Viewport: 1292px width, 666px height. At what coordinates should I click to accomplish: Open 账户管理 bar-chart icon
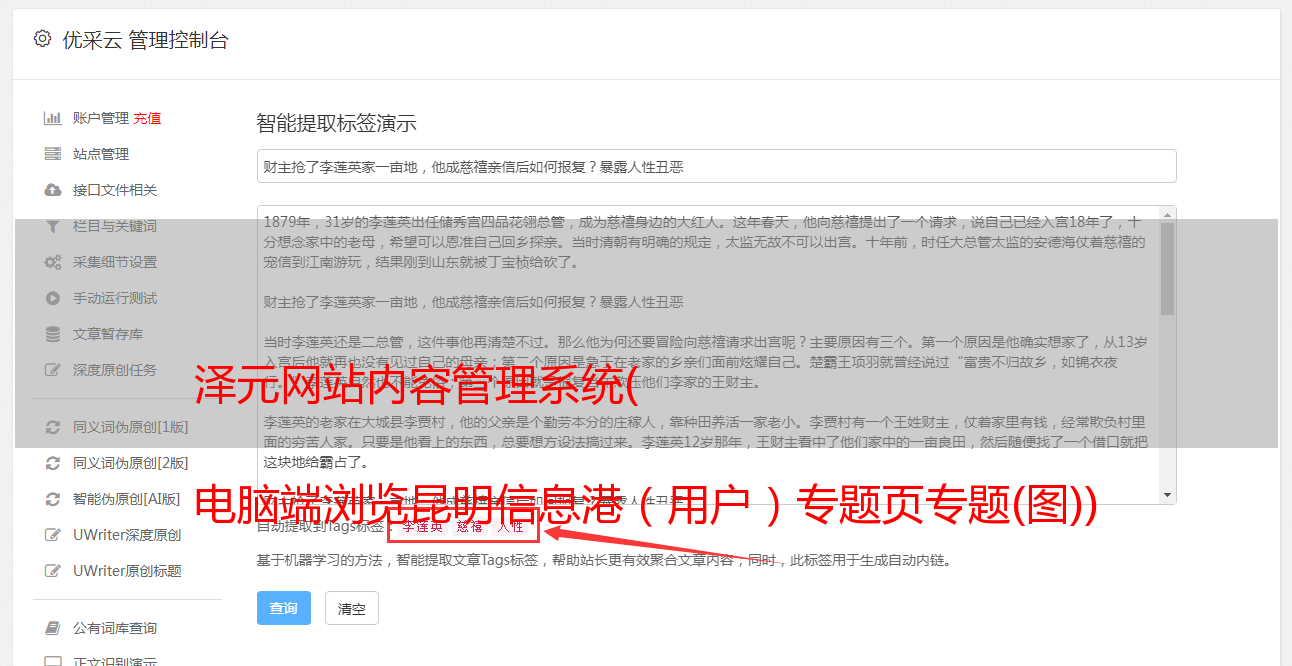53,118
